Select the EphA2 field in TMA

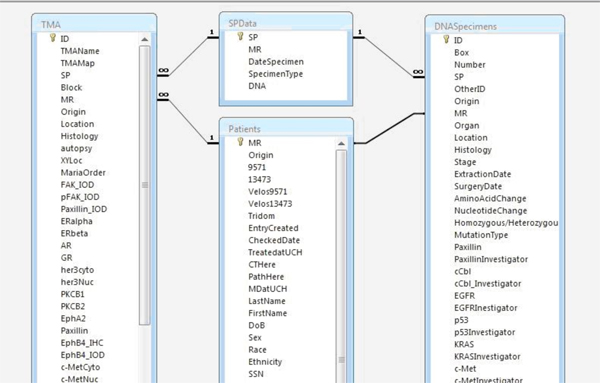point(73,319)
